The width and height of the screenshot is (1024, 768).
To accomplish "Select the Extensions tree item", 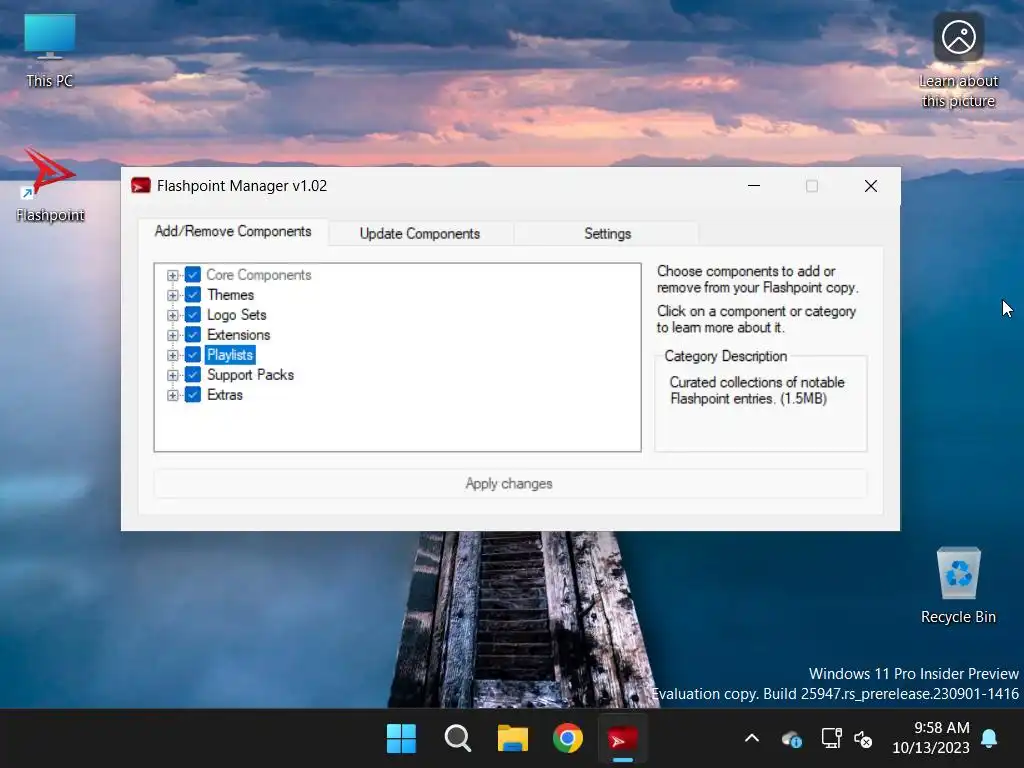I will (x=238, y=335).
